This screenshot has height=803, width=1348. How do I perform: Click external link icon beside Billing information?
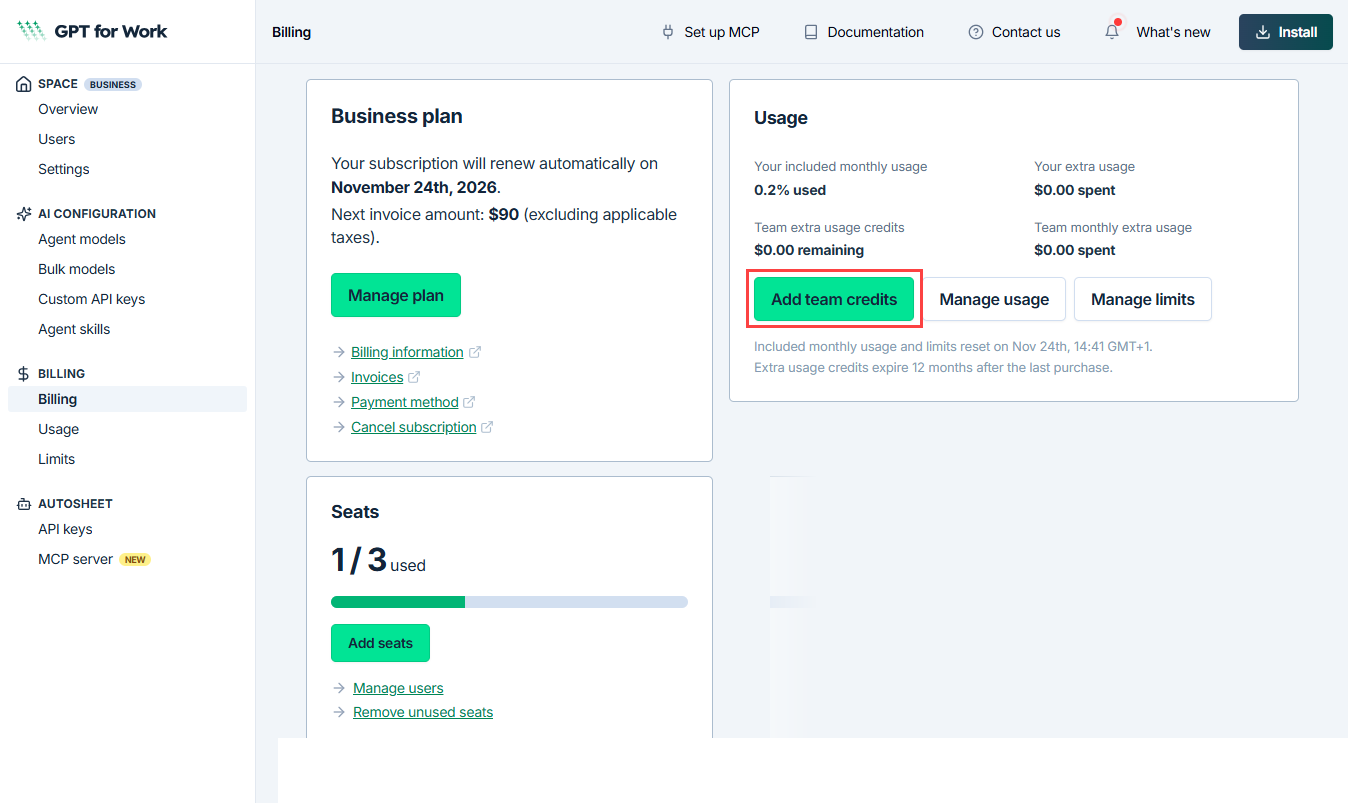[475, 352]
